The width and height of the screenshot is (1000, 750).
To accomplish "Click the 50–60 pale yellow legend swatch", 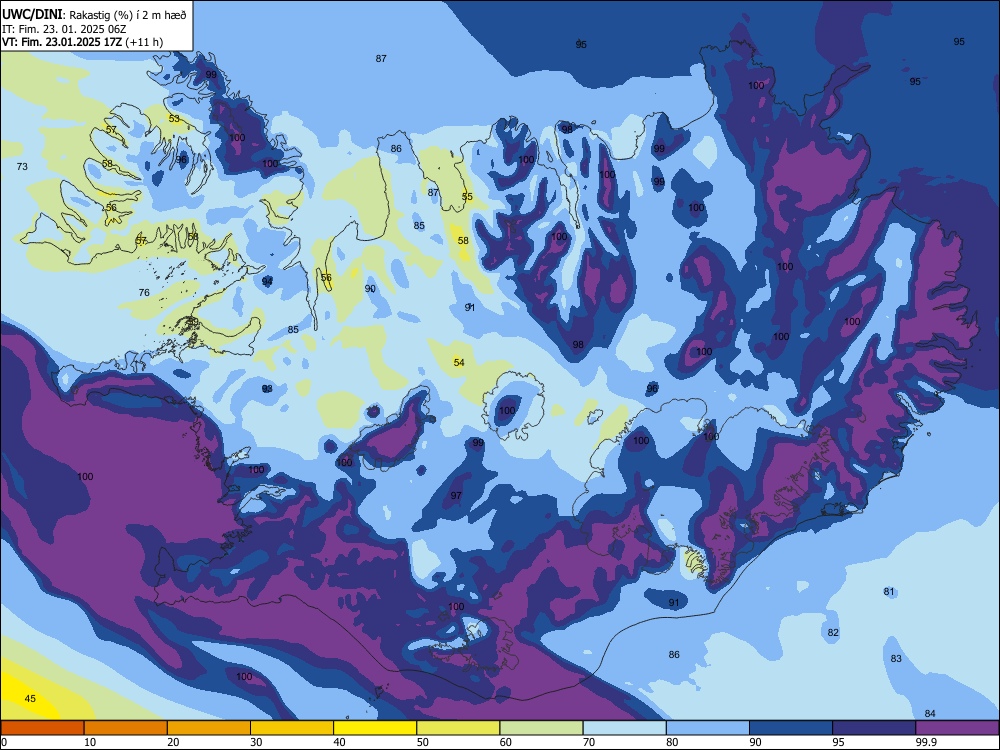I will pos(459,728).
